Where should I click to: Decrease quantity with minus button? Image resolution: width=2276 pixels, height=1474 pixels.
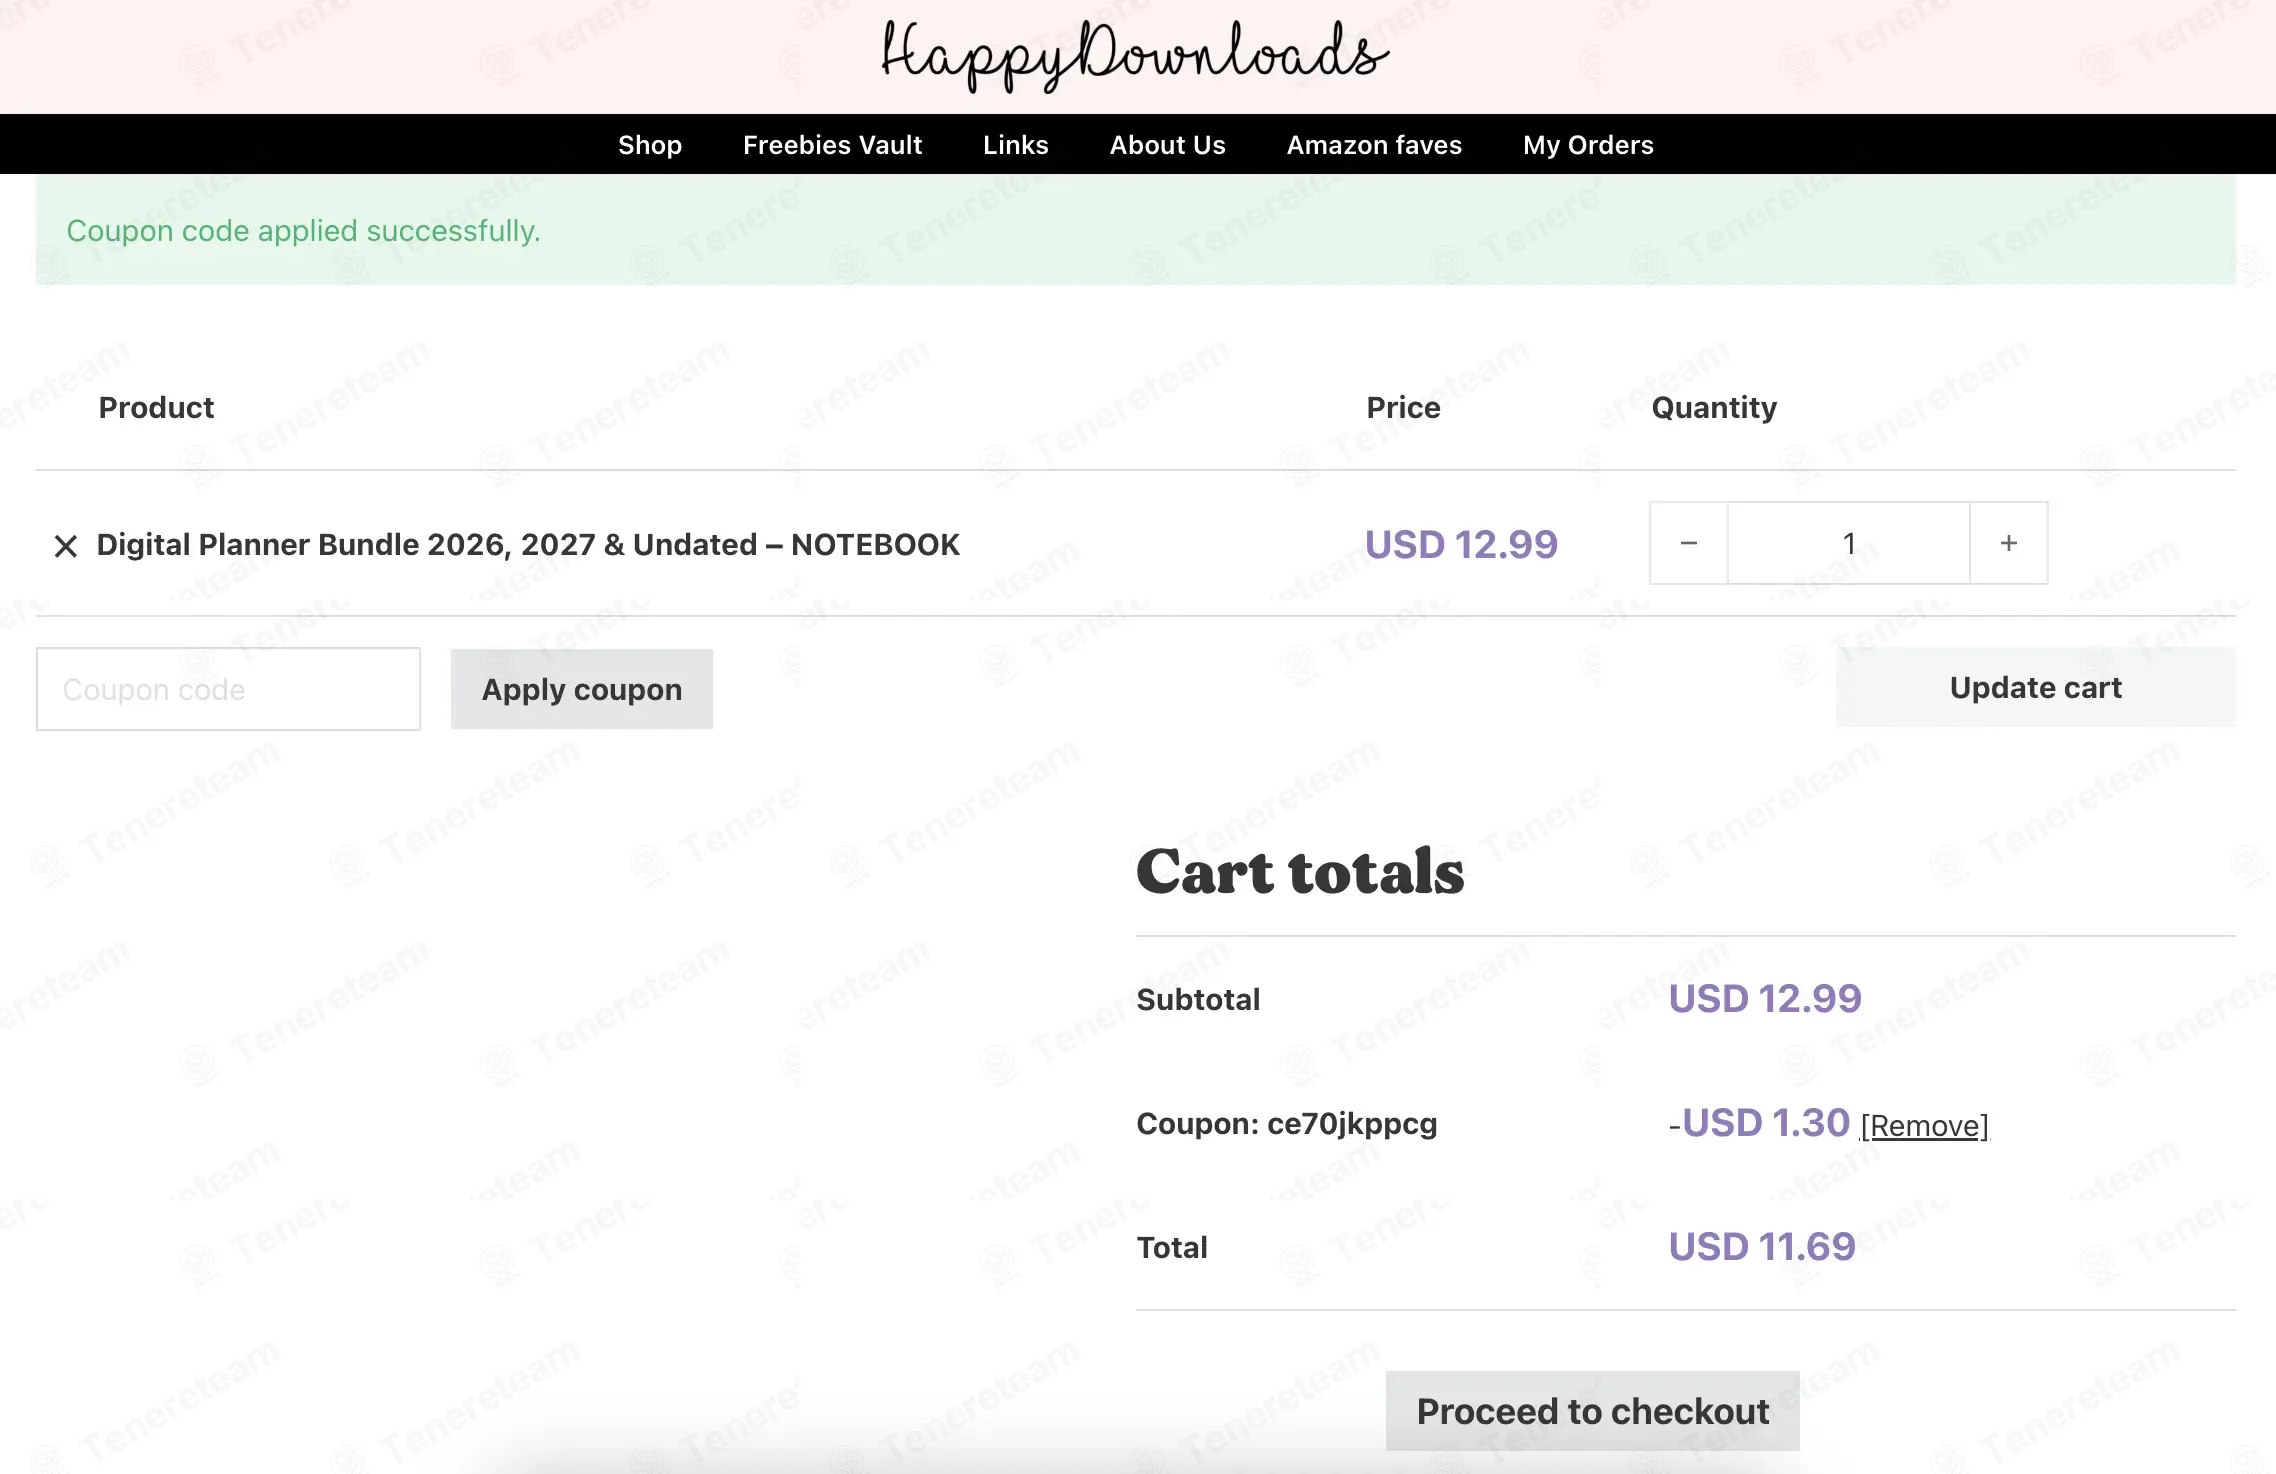1689,543
